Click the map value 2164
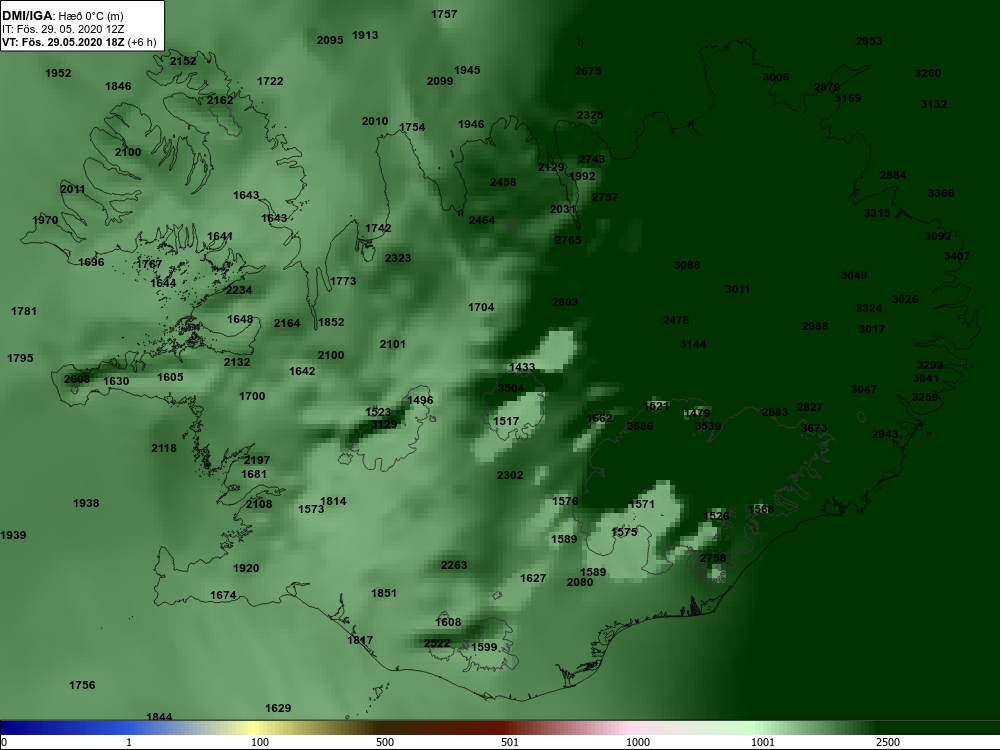Viewport: 1000px width, 750px height. pos(286,323)
